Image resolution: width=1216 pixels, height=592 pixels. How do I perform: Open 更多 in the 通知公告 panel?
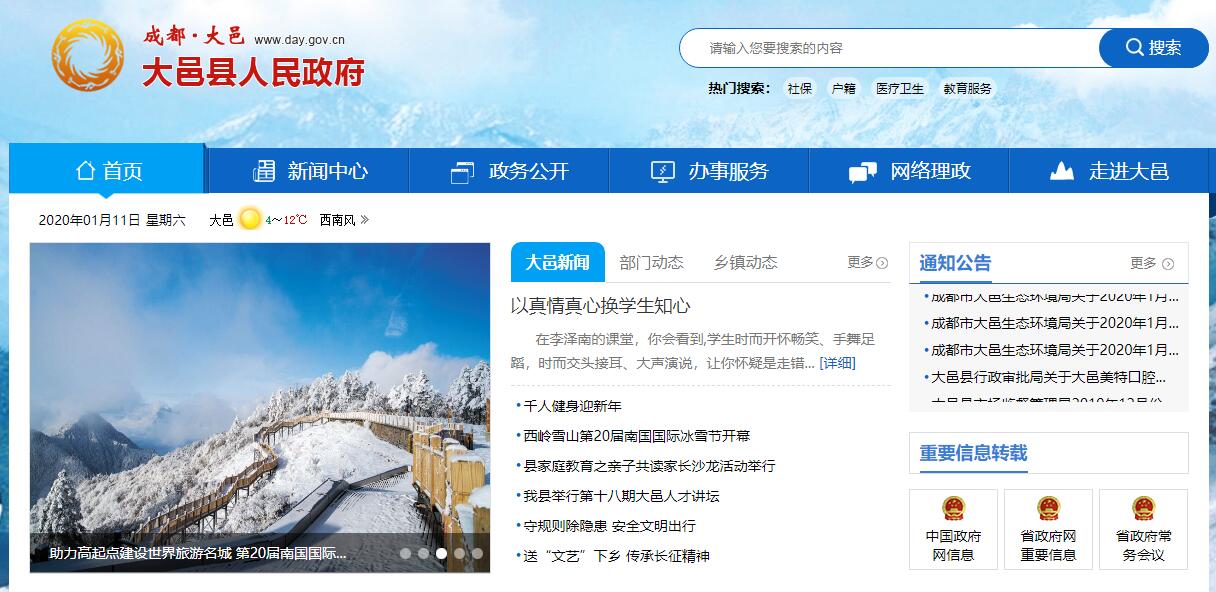coord(1152,263)
